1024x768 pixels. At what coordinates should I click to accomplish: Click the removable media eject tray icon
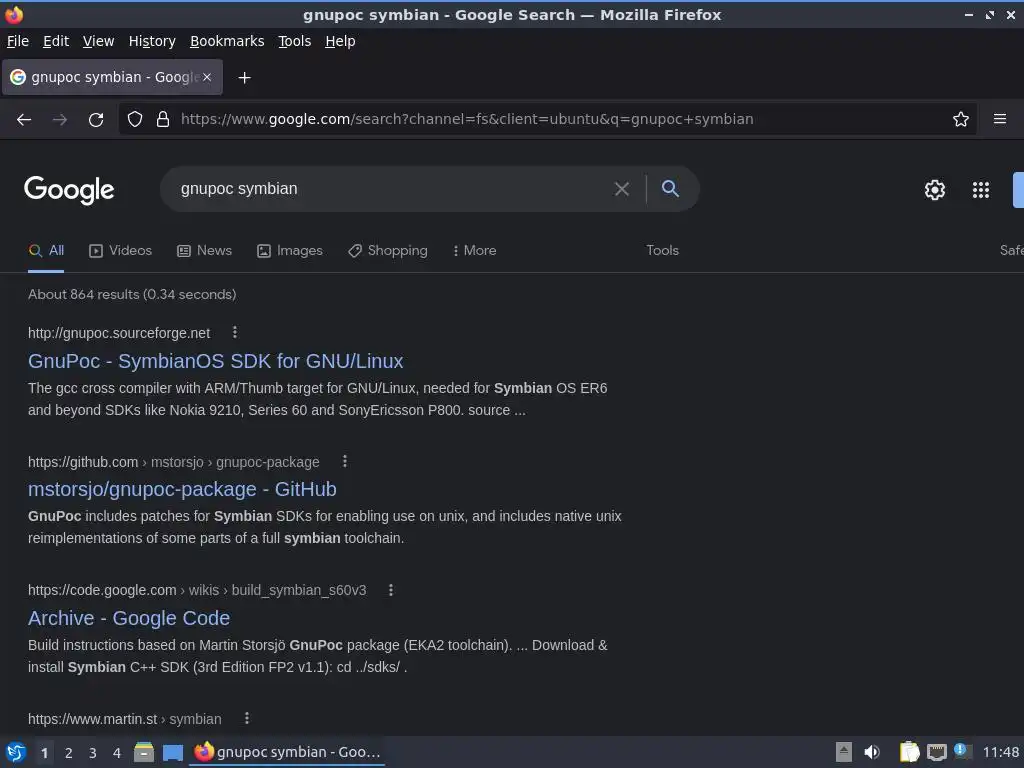click(x=844, y=752)
